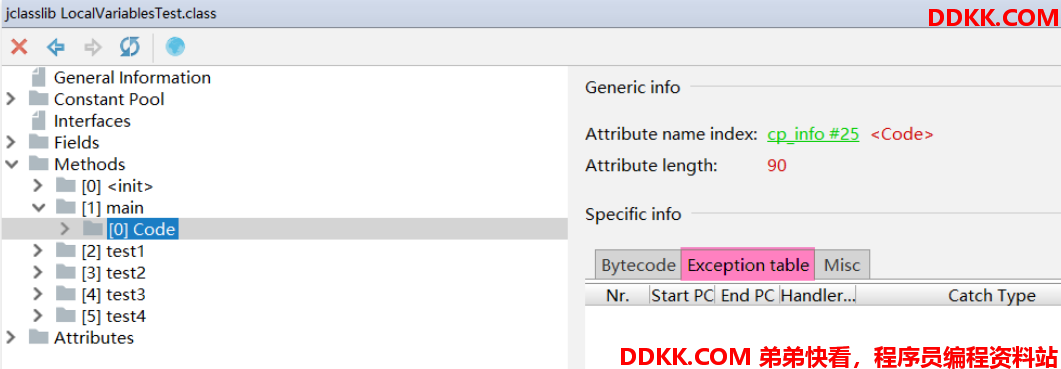Expand the Attributes node
The image size is (1061, 369).
[11, 337]
